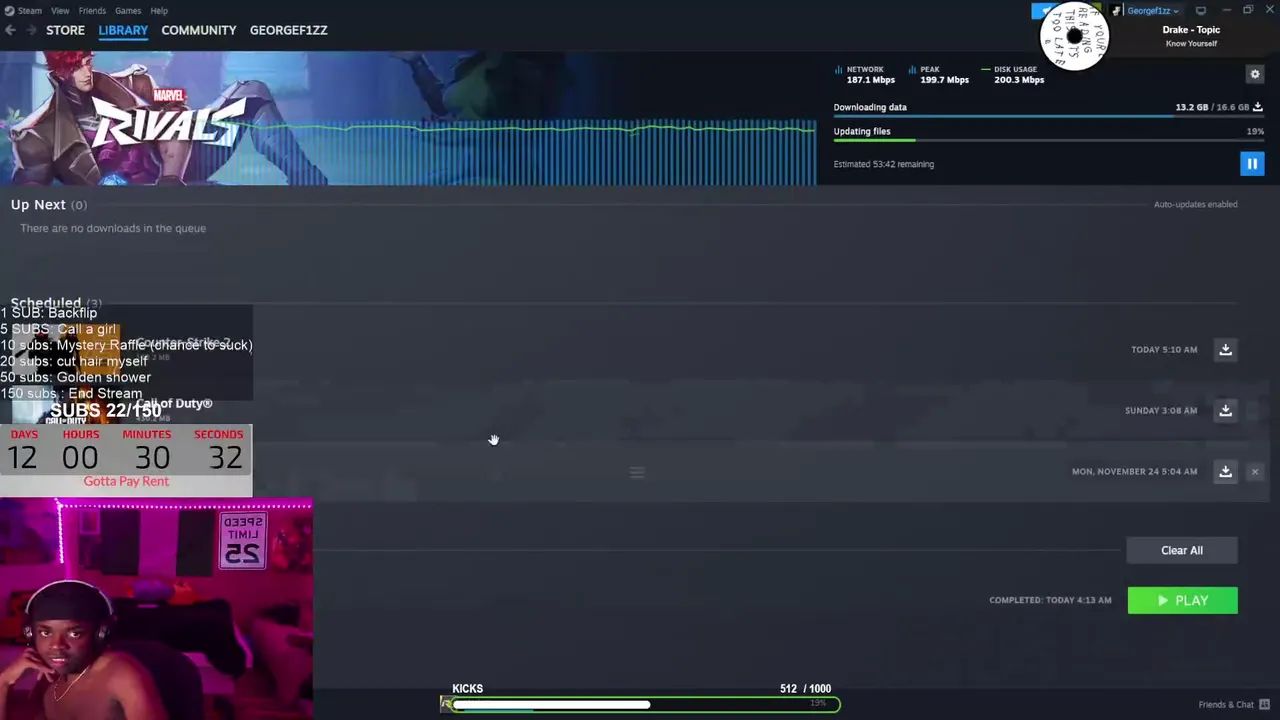Go forward with the forward arrow
Image resolution: width=1280 pixels, height=720 pixels.
tap(31, 30)
